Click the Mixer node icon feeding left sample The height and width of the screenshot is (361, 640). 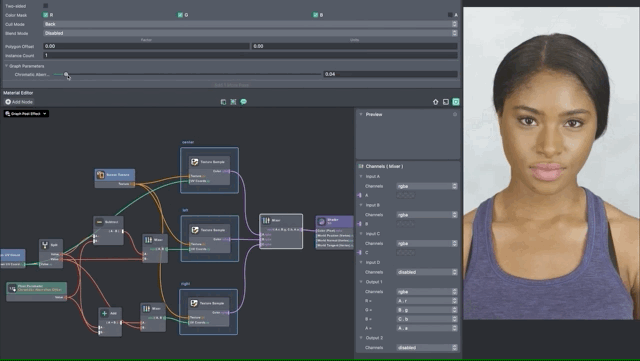click(x=148, y=240)
